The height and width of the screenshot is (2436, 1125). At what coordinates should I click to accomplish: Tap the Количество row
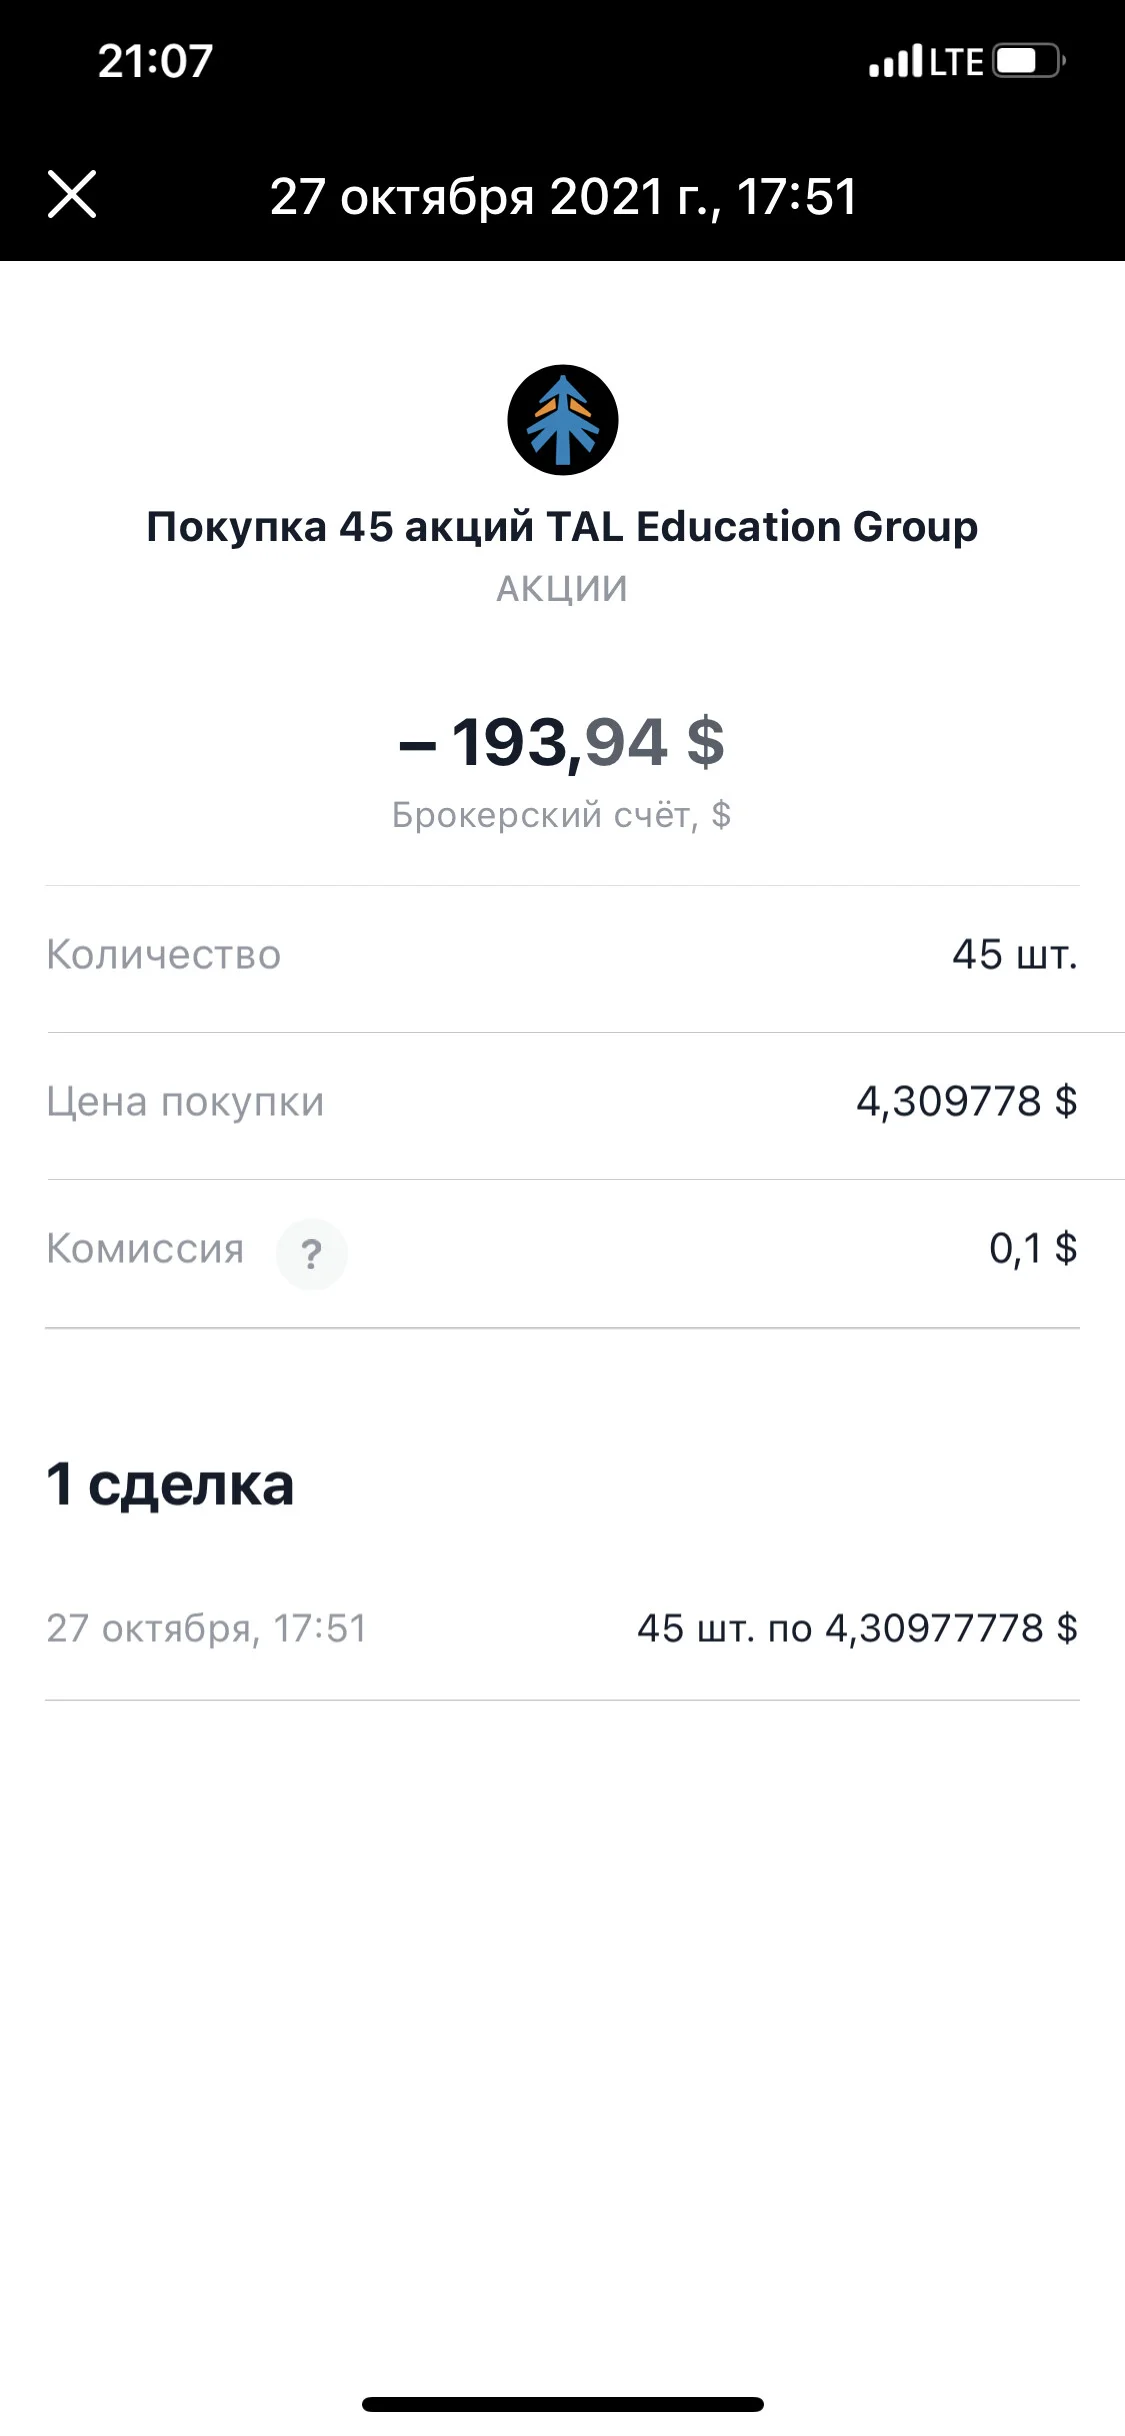point(562,955)
